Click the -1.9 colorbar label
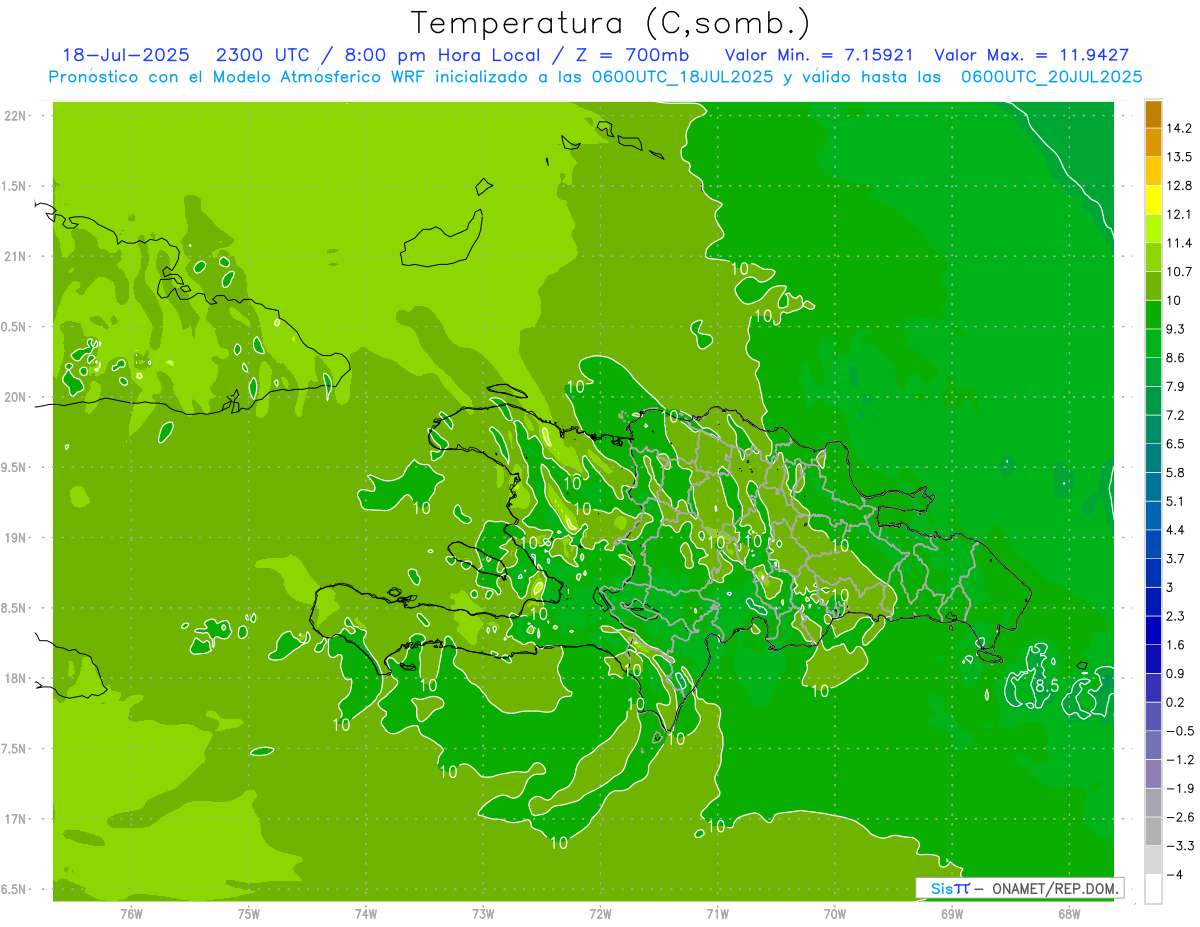 (x=1180, y=789)
